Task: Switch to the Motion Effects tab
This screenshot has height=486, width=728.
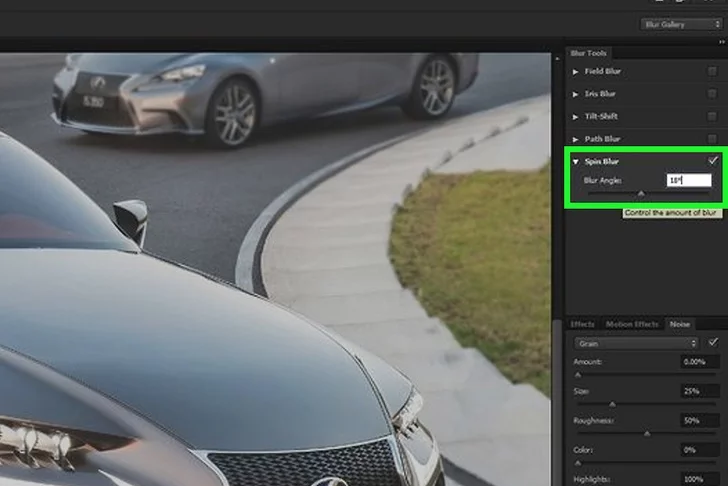Action: coord(632,324)
